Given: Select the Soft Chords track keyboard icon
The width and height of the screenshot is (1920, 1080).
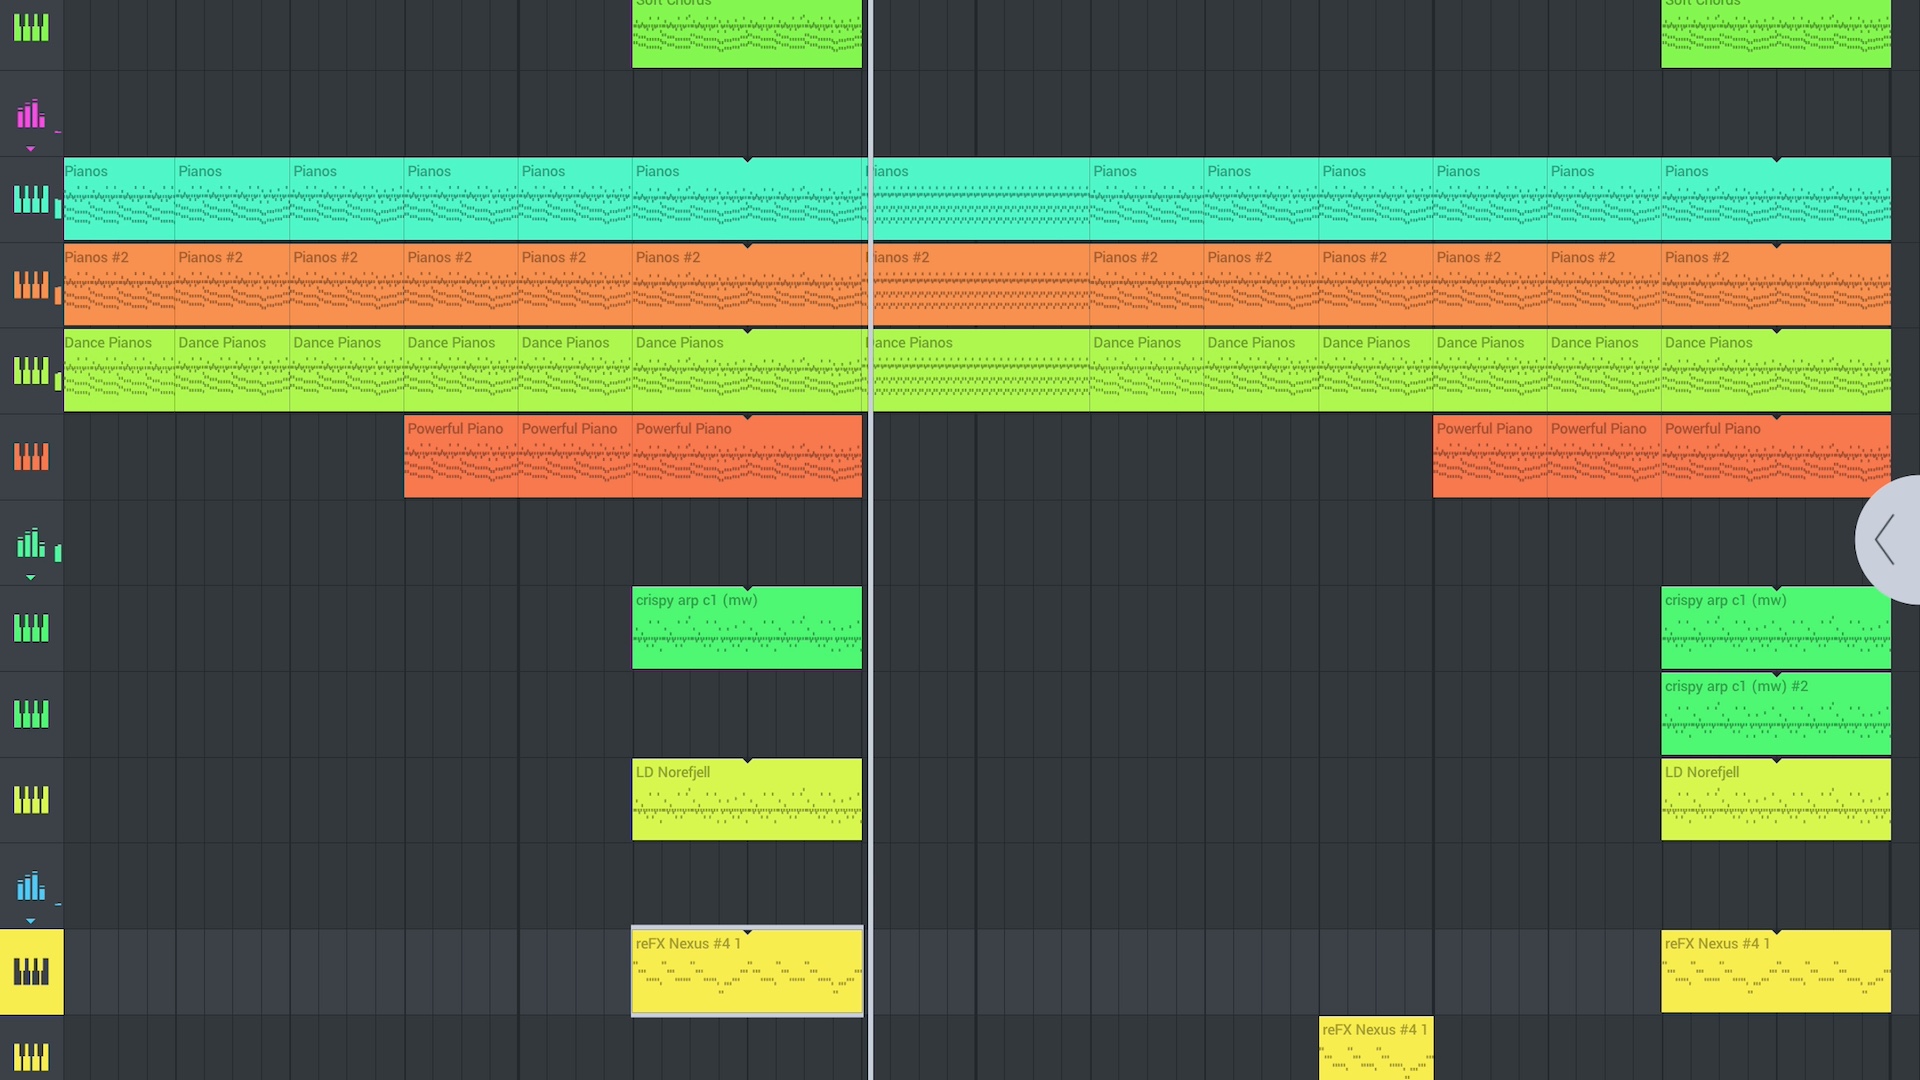Looking at the screenshot, I should [31, 28].
